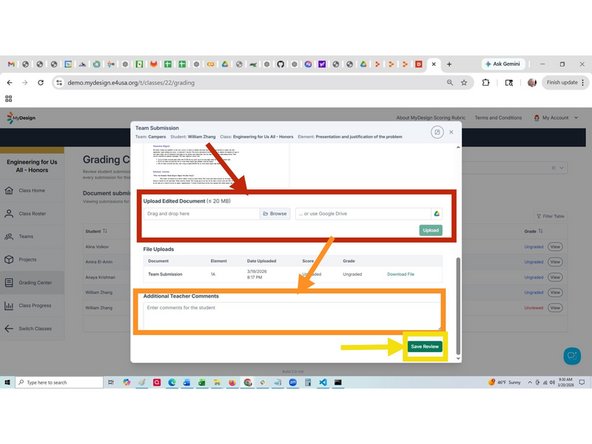Open Teams in the sidebar
Viewport: 592px width, 444px height.
pyautogui.click(x=32, y=236)
